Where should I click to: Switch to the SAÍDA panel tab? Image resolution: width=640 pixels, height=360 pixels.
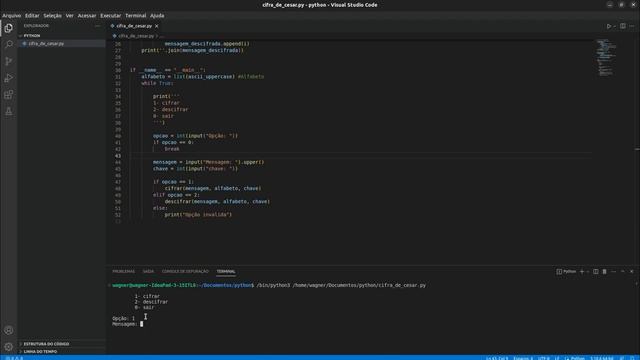148,271
